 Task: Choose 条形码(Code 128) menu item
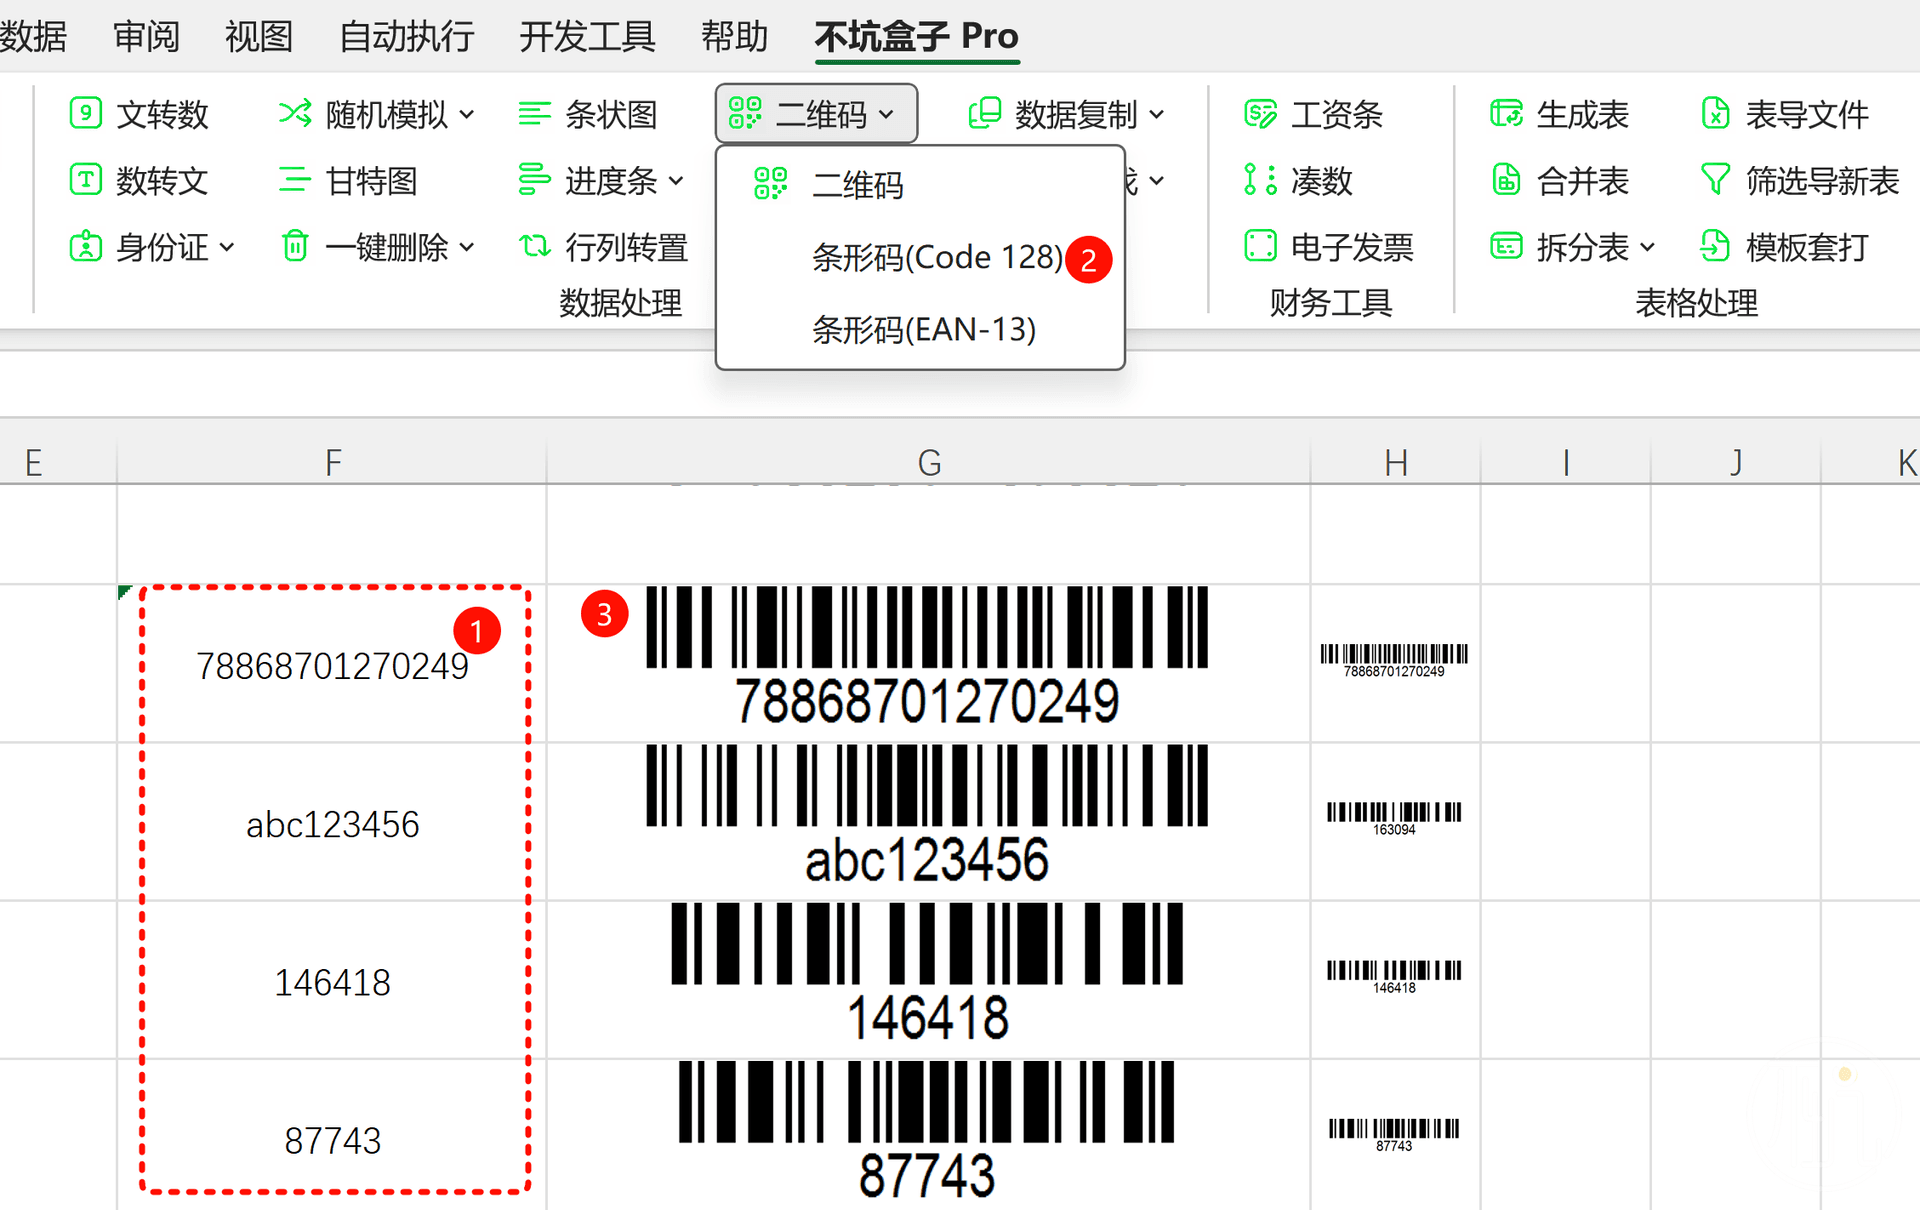(x=921, y=257)
